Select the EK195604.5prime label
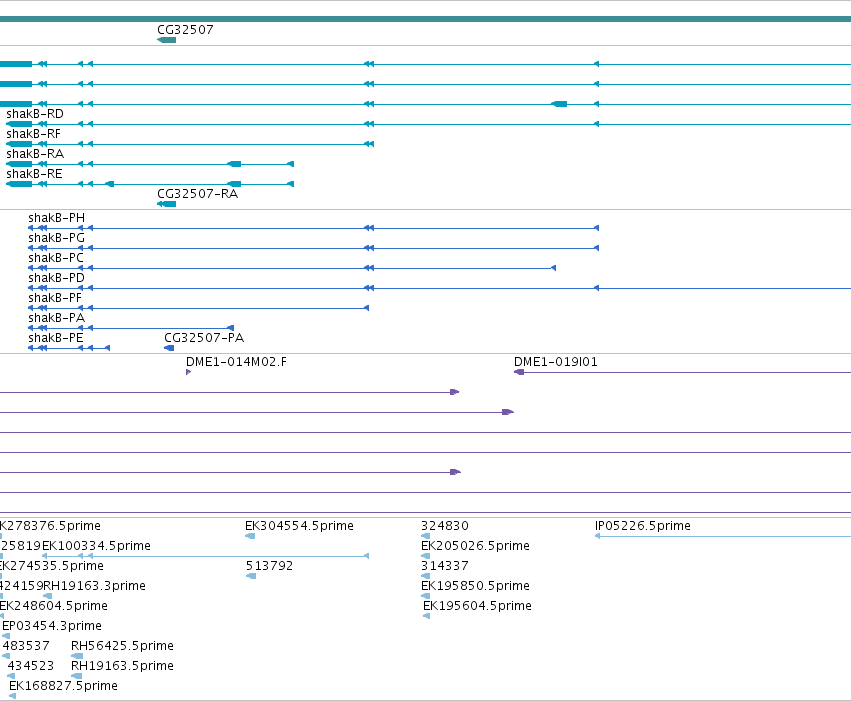851x701 pixels. pos(477,607)
